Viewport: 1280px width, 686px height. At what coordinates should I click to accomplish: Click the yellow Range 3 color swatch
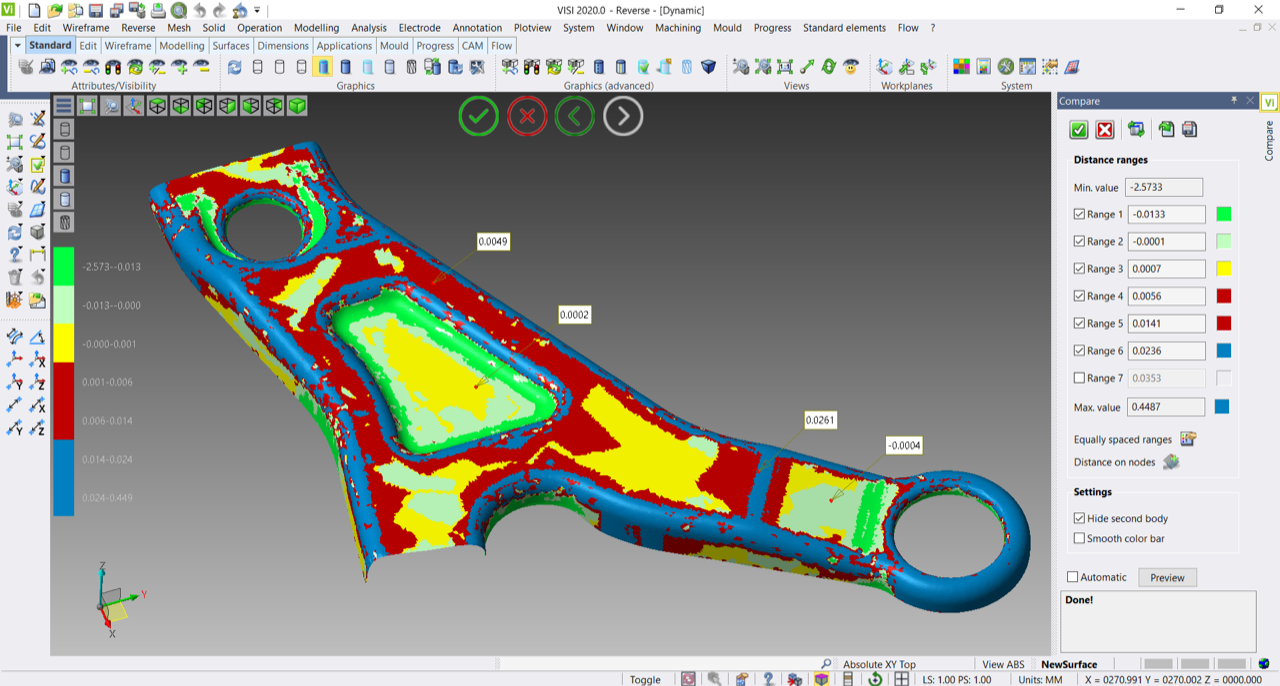(x=1223, y=269)
